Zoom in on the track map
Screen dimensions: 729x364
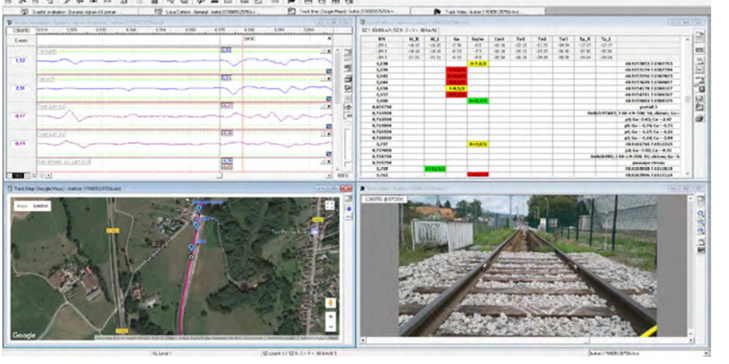[x=331, y=317]
